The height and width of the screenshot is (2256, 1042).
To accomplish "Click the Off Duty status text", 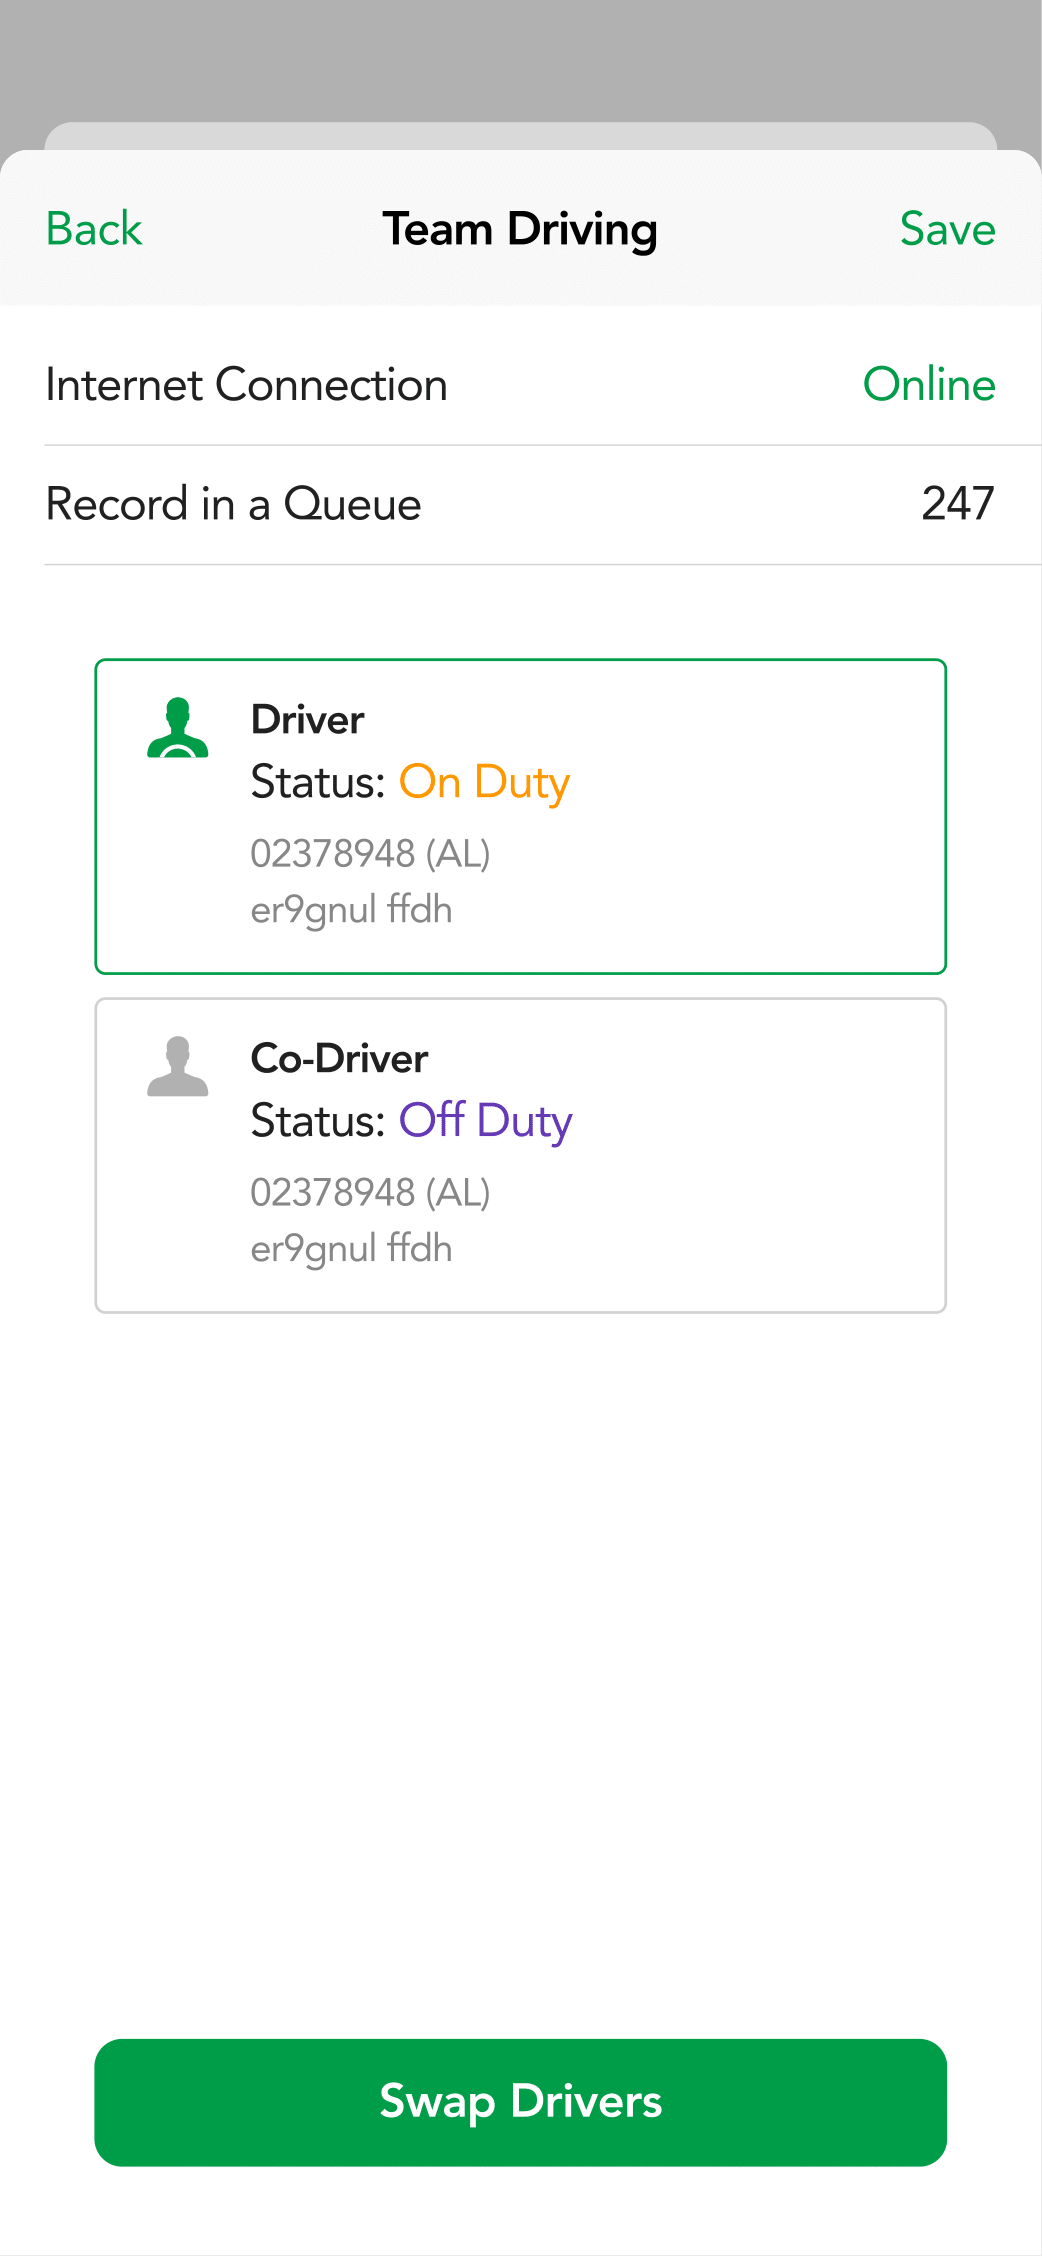I will (x=485, y=1121).
